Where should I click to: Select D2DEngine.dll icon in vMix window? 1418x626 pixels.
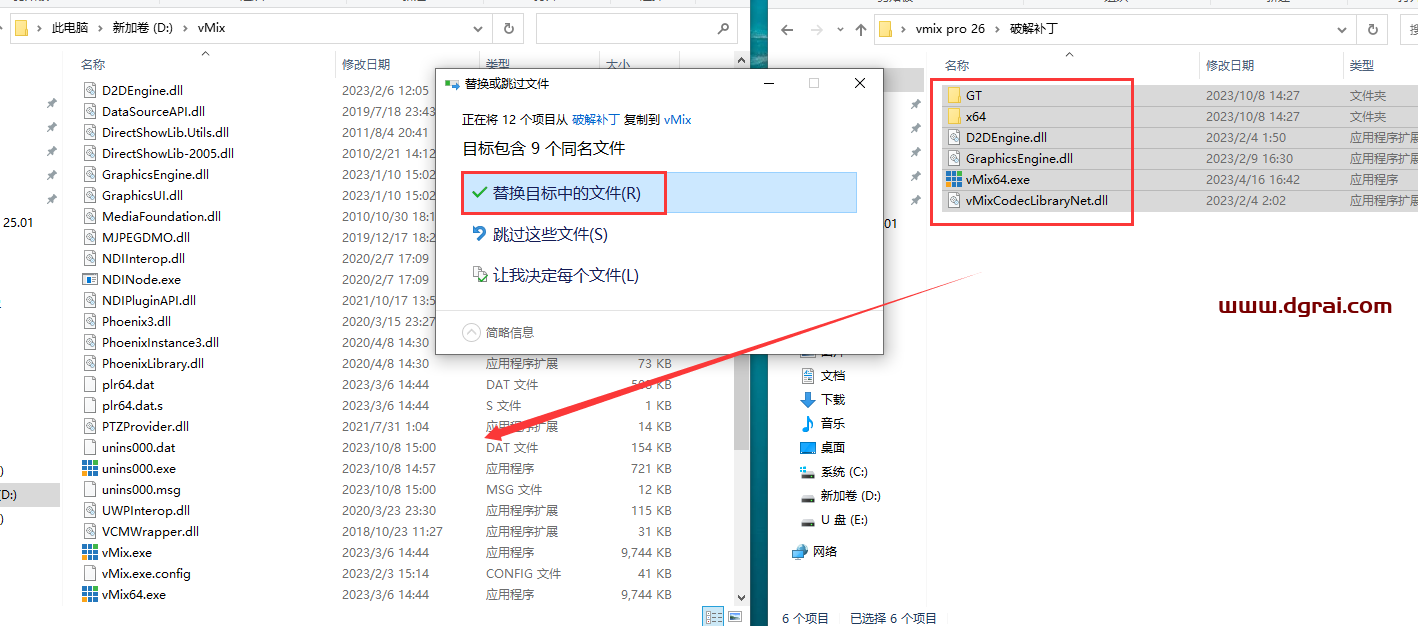tap(90, 90)
